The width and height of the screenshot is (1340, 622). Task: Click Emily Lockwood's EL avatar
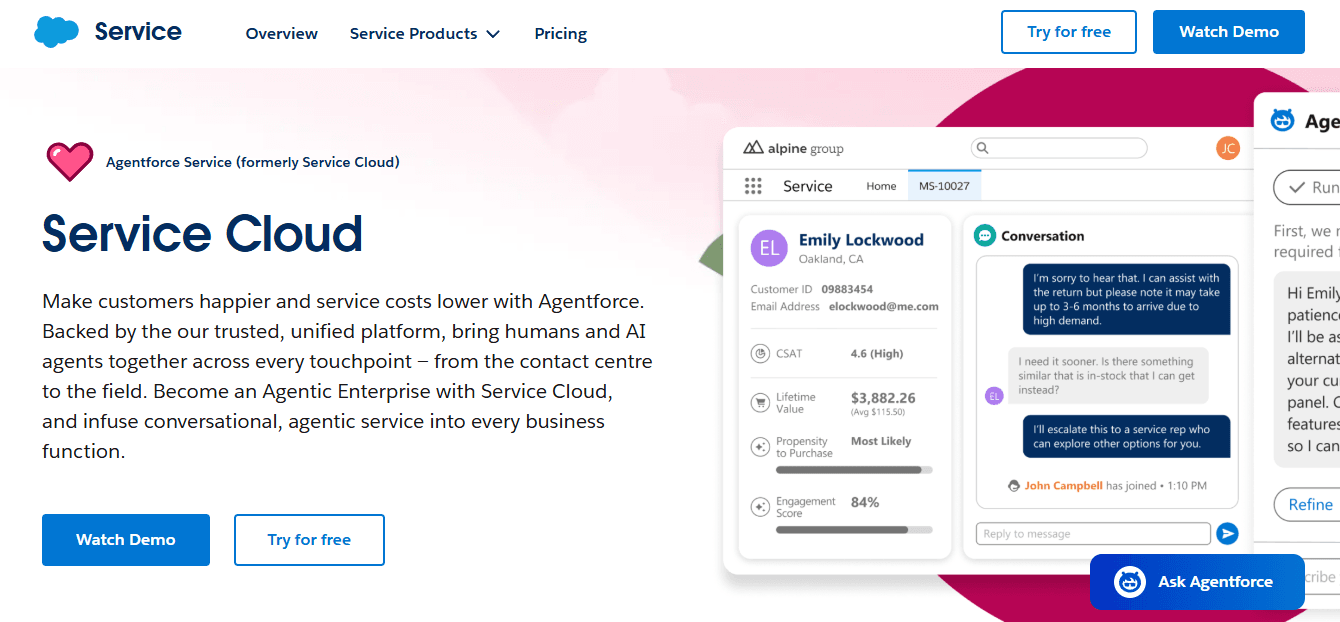(768, 247)
